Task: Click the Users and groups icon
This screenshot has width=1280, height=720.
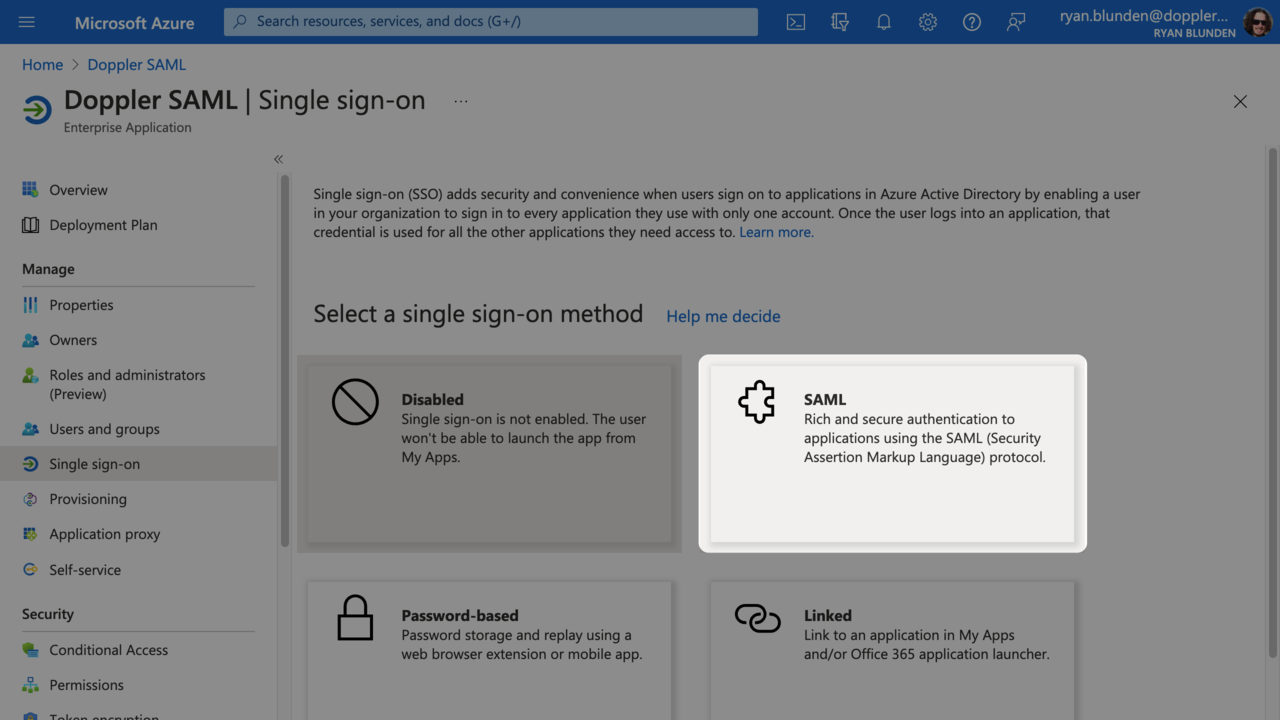Action: click(x=30, y=429)
